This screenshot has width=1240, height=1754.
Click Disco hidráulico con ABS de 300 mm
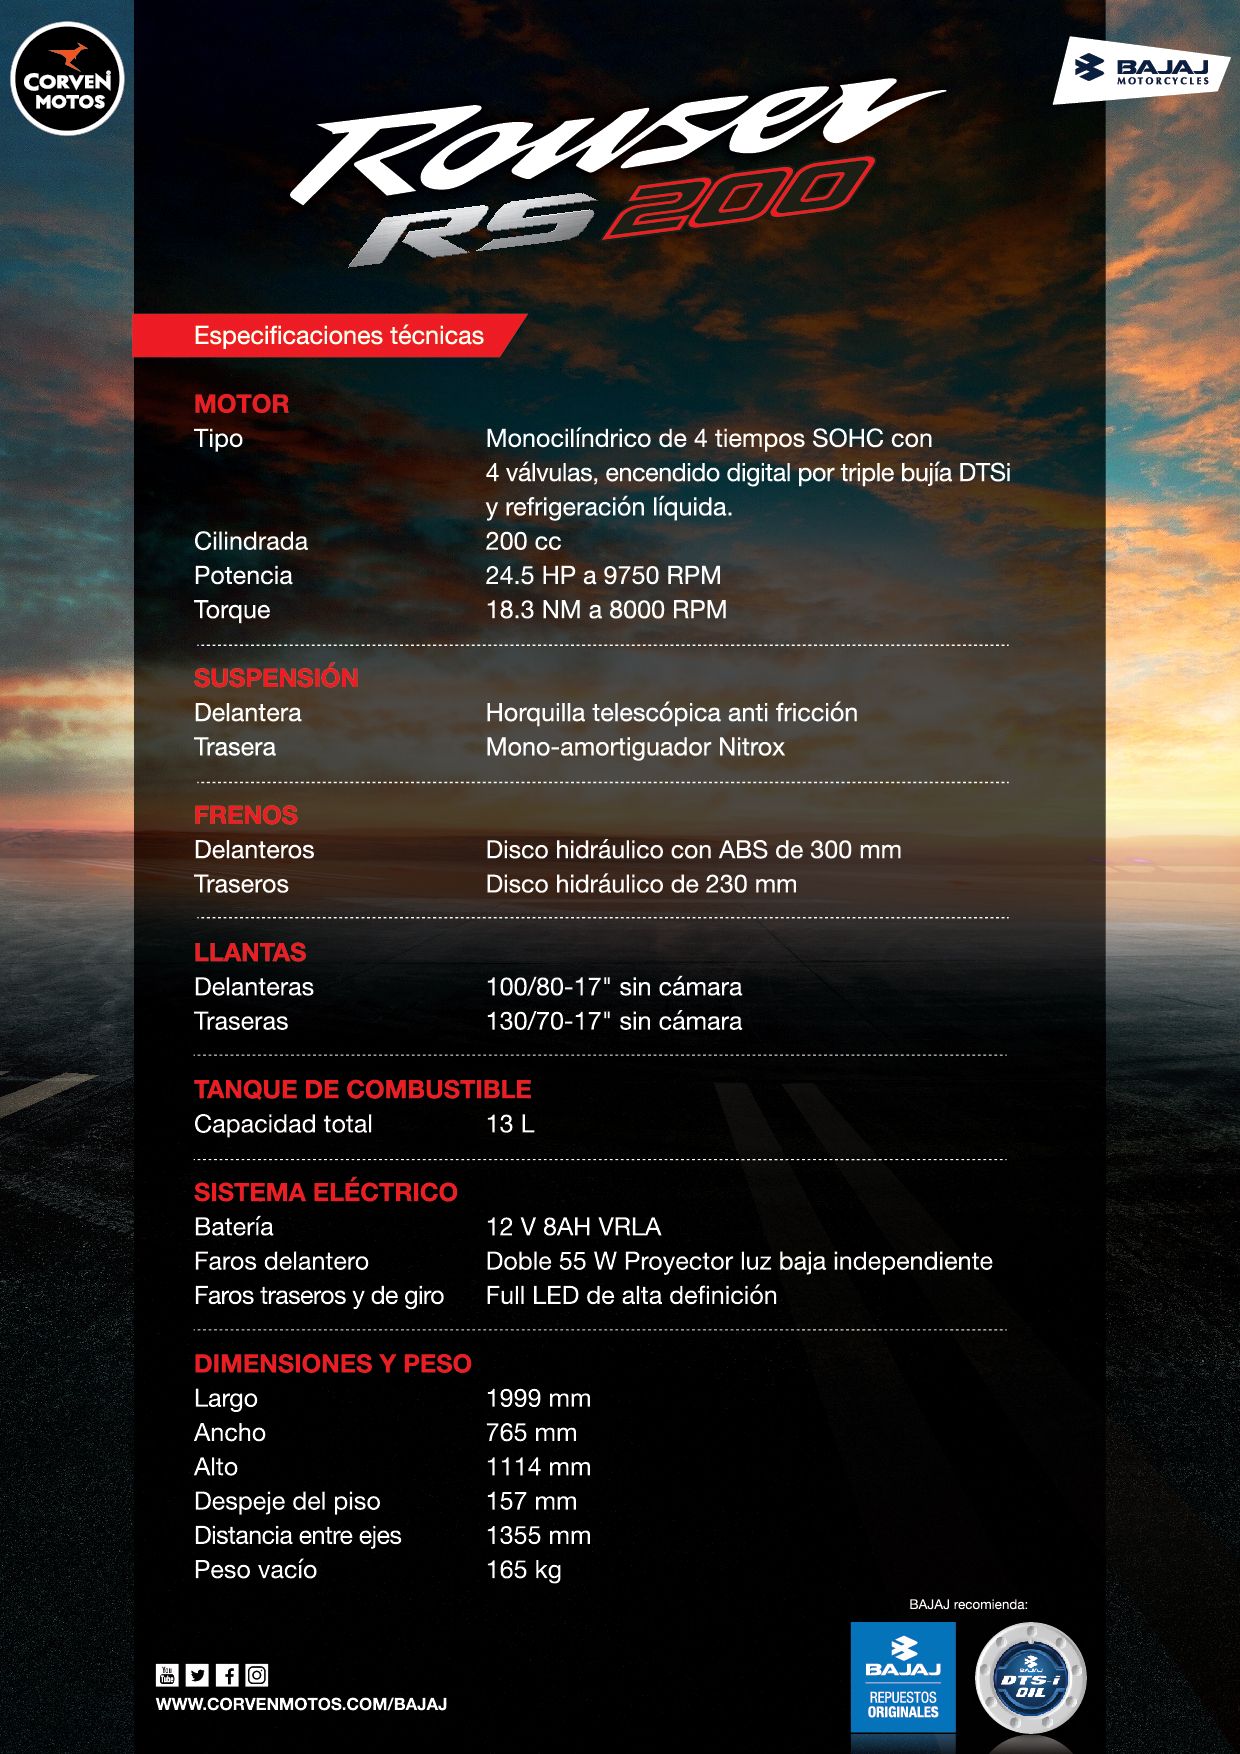(x=693, y=850)
